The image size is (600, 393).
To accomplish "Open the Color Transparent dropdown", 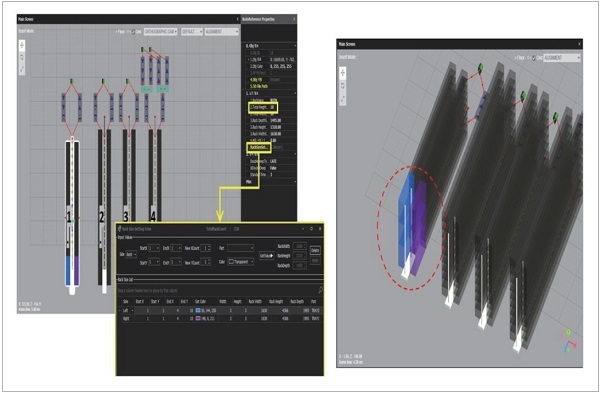I will pos(241,262).
